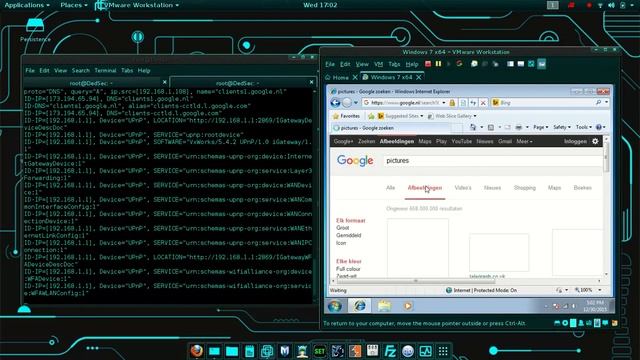
Task: Open terminal Search menu
Action: [81, 71]
